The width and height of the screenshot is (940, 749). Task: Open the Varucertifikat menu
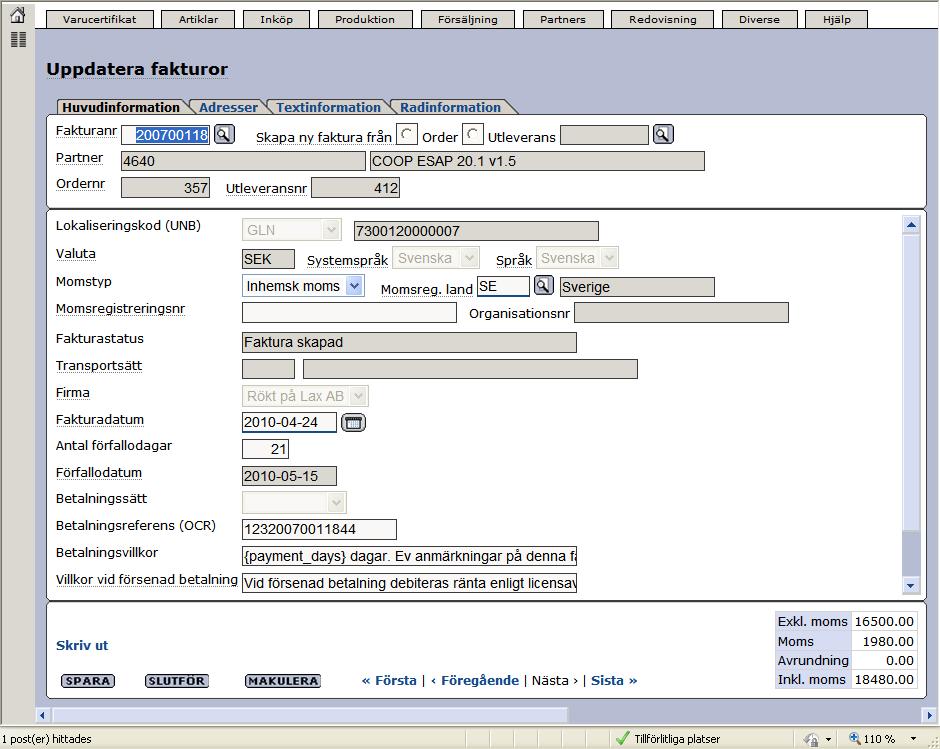[x=100, y=19]
